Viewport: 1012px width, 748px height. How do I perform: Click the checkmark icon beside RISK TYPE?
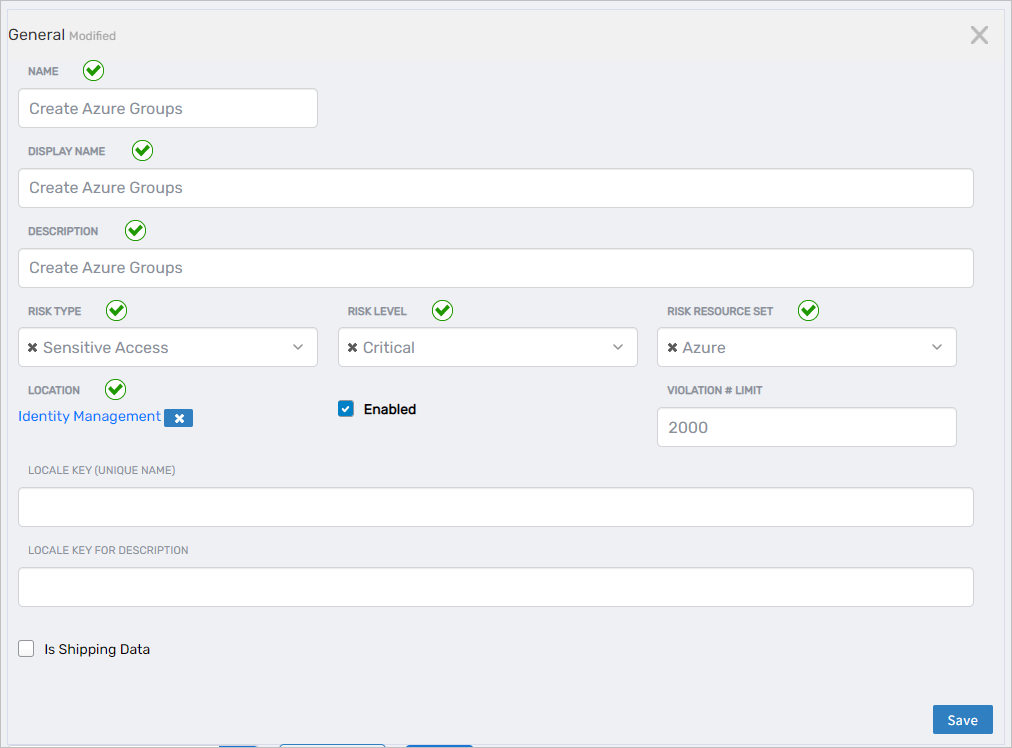click(x=117, y=311)
